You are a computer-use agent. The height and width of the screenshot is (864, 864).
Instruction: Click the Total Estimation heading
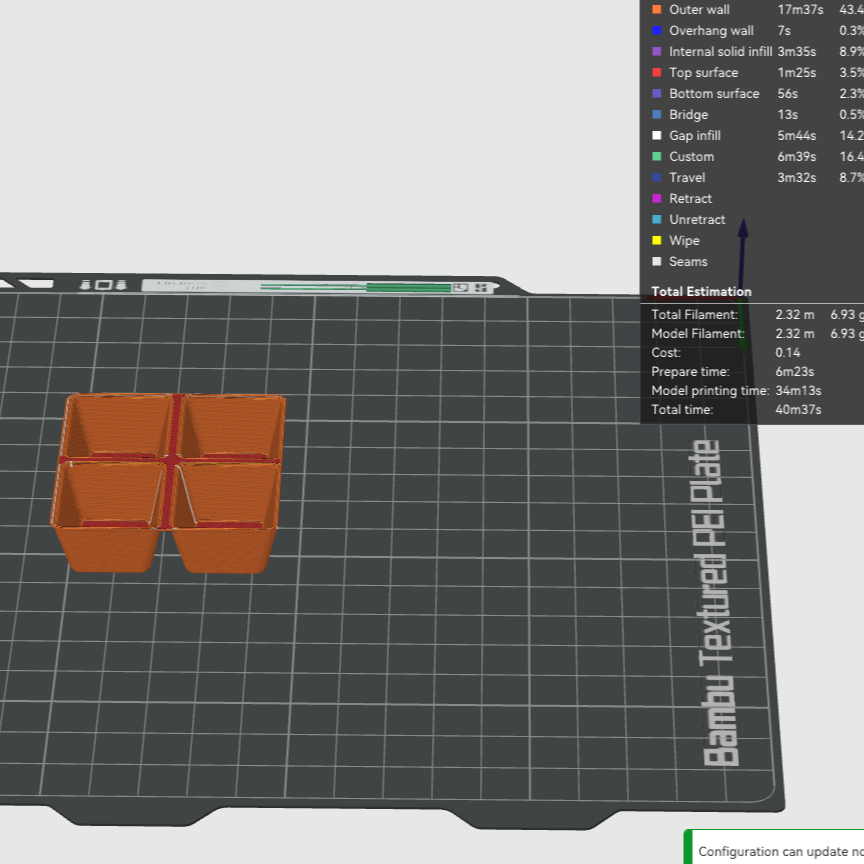click(701, 291)
